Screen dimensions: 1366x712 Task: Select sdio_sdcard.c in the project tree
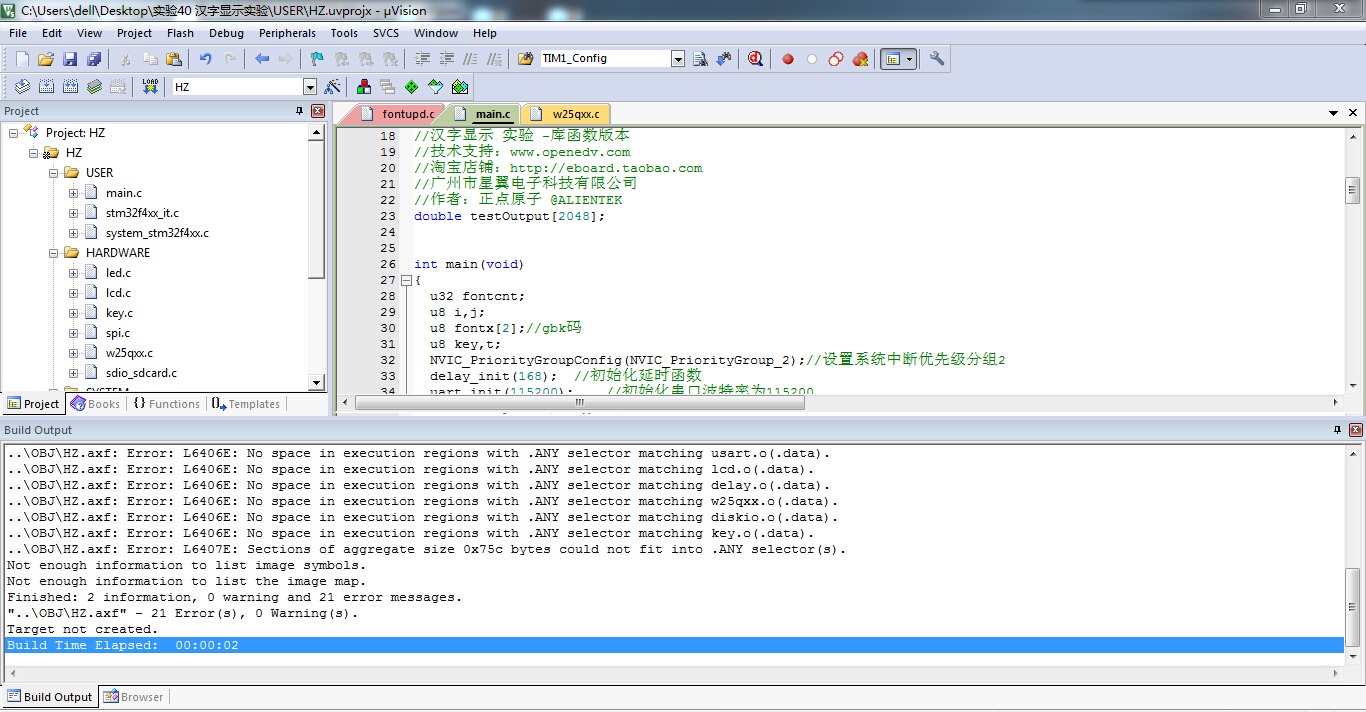141,373
